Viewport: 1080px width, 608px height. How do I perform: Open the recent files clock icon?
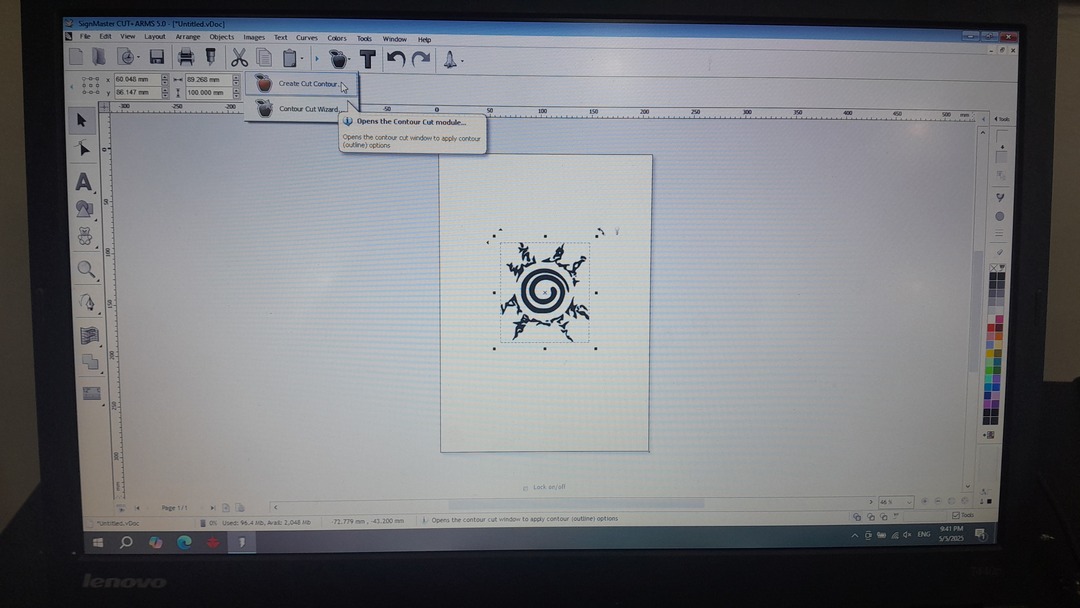(x=125, y=57)
